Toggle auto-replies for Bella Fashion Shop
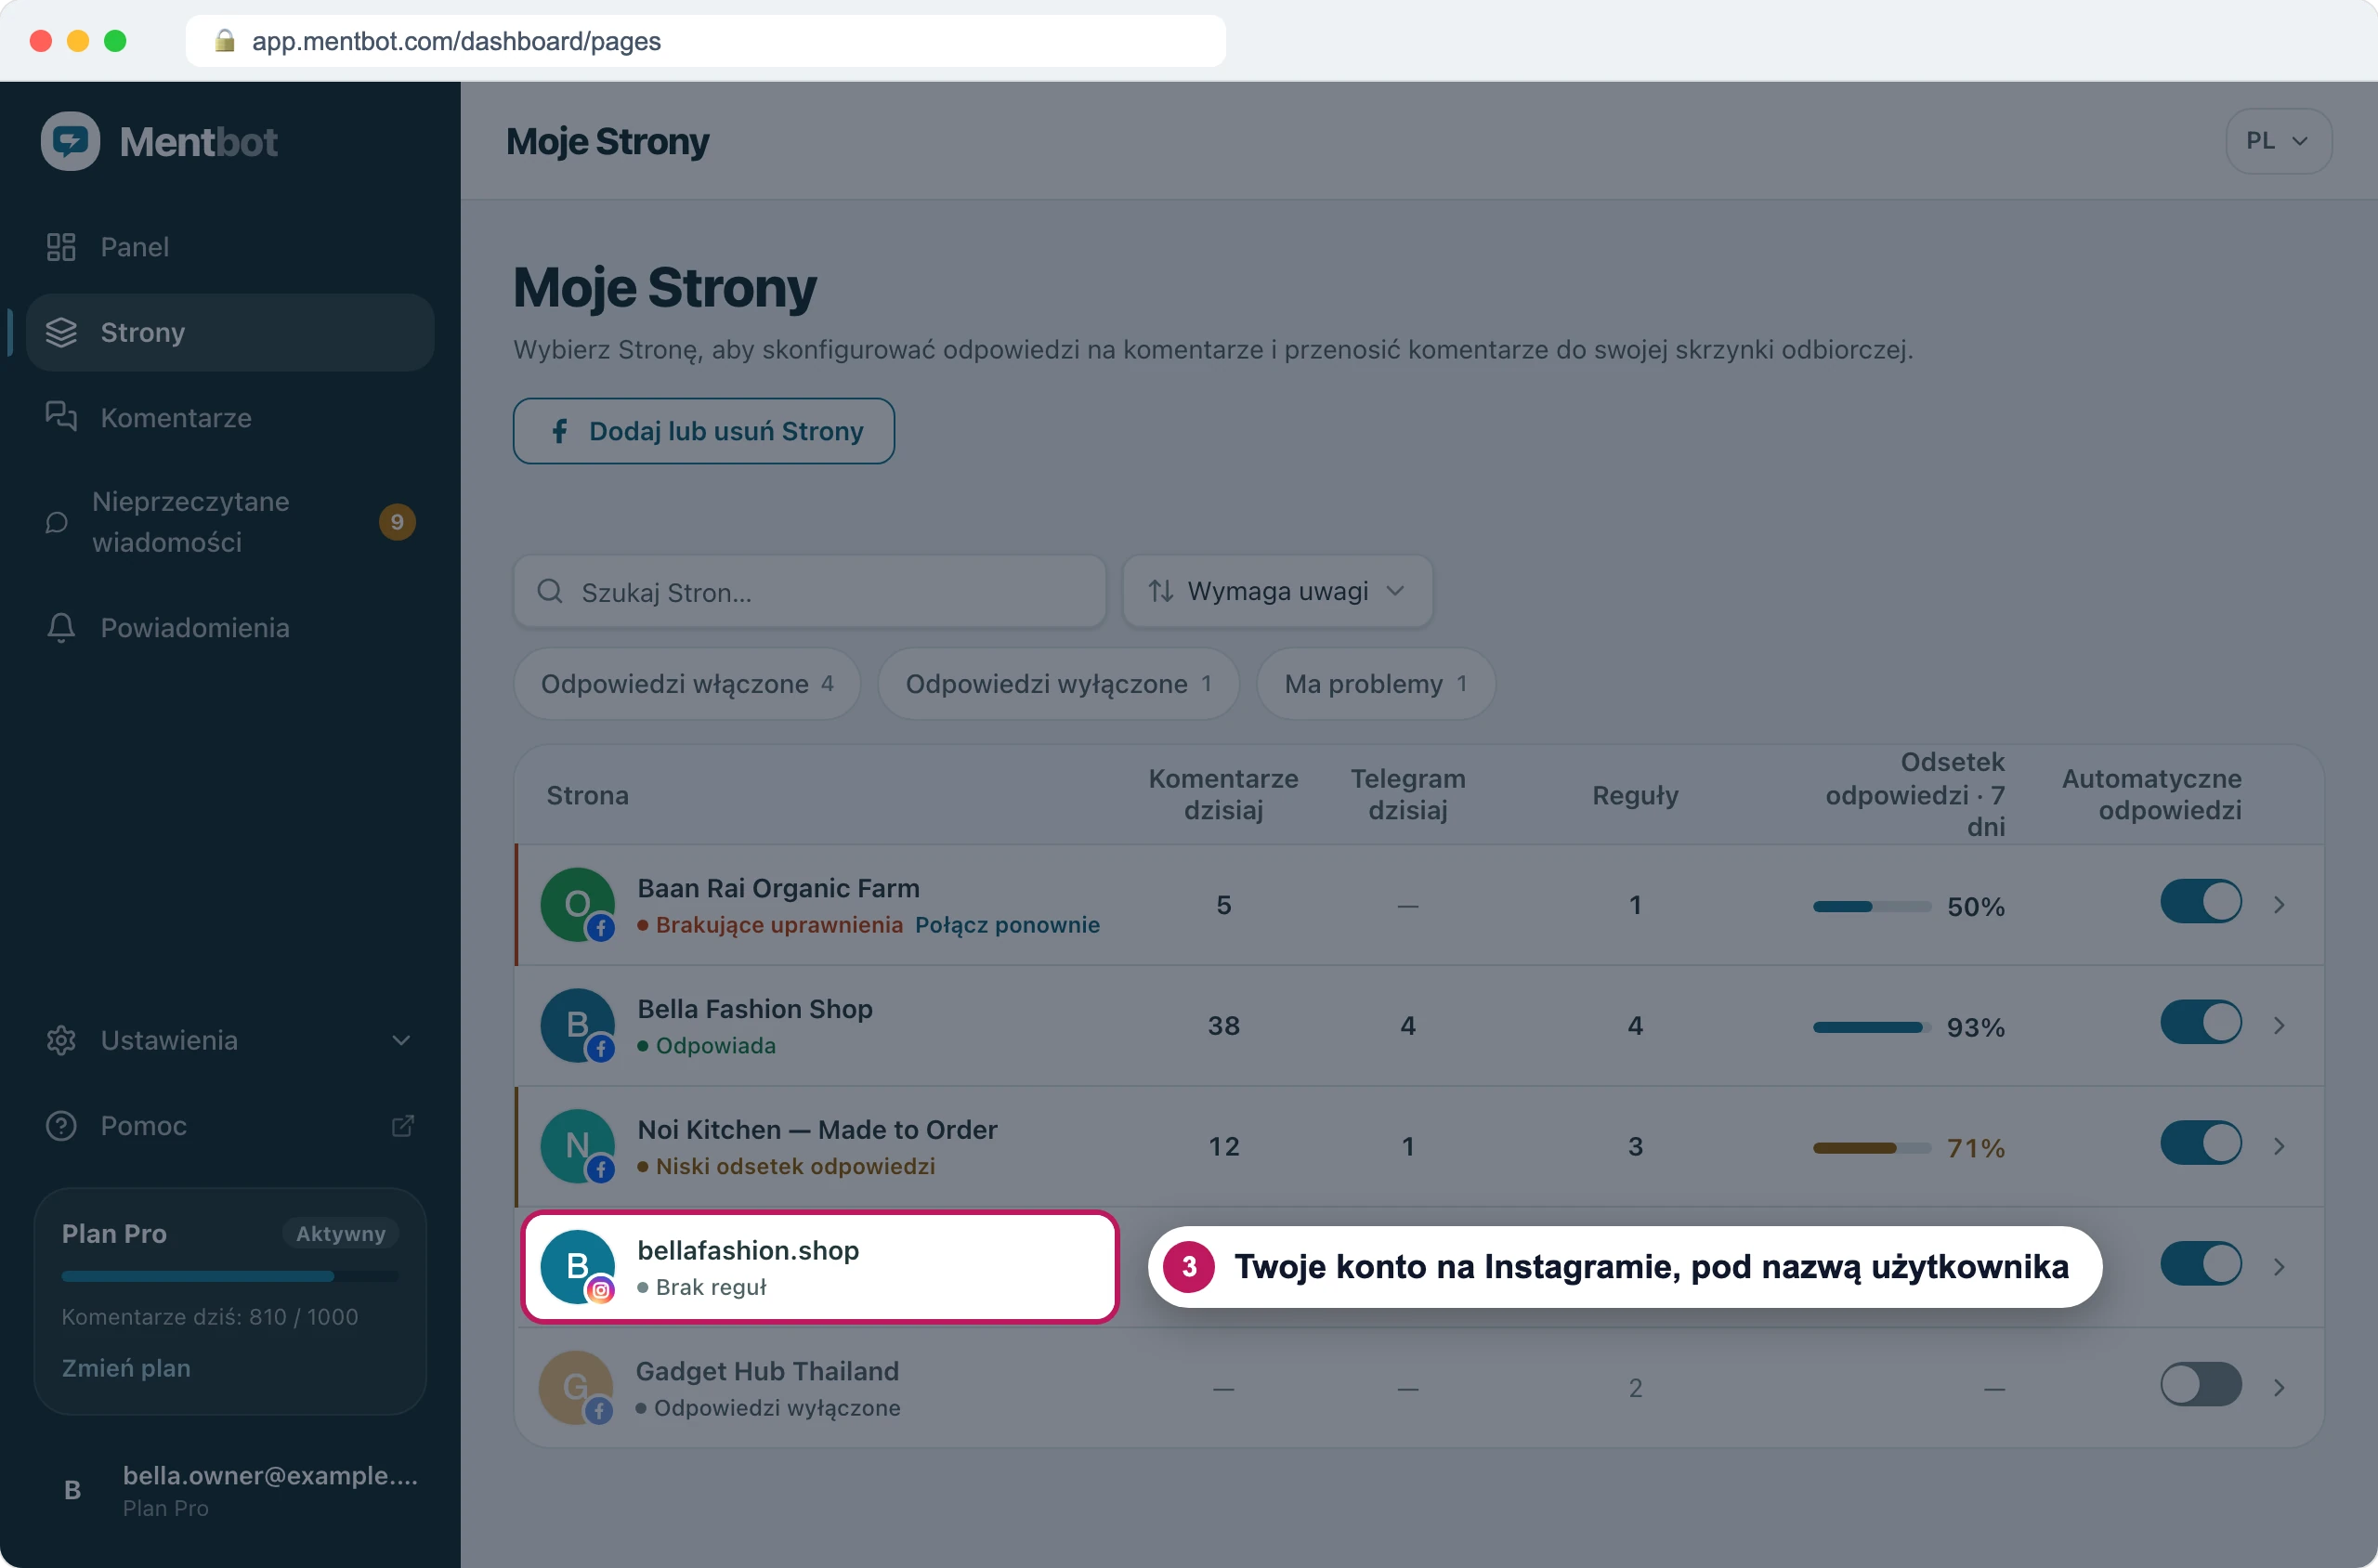The height and width of the screenshot is (1568, 2378). click(2200, 1023)
